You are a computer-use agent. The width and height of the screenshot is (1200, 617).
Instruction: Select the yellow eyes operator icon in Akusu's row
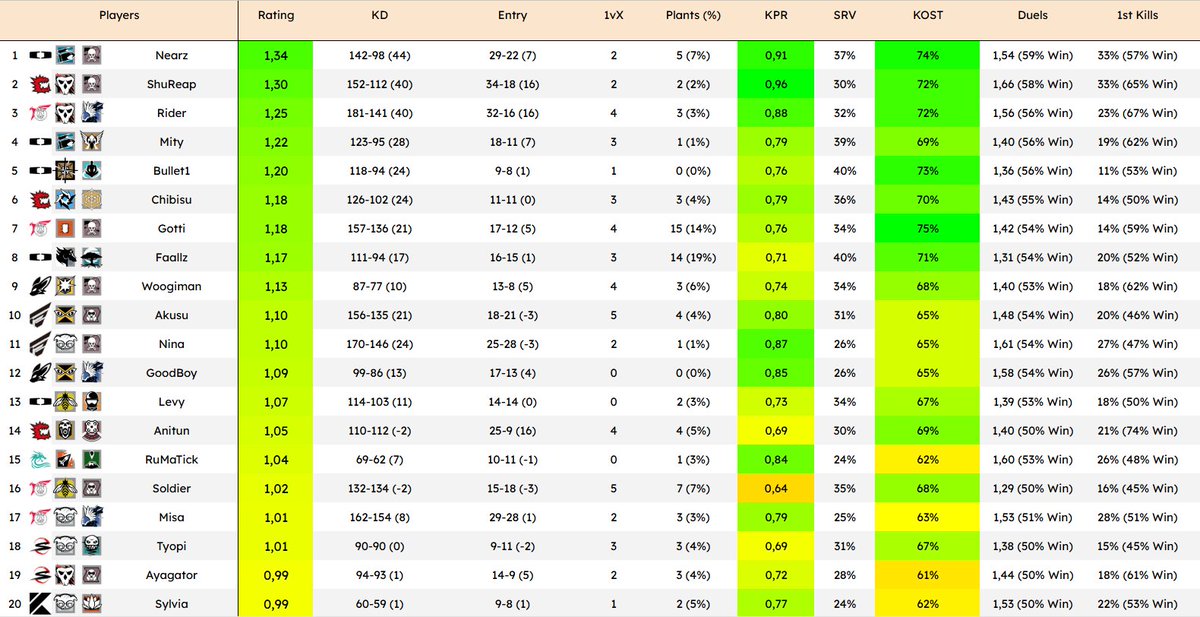pyautogui.click(x=66, y=315)
